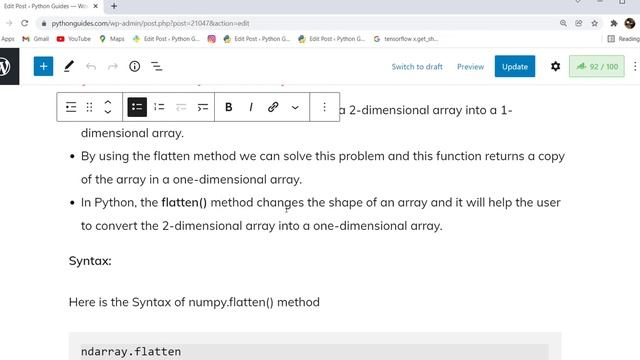Grab the block drag handle
640x360 pixels.
(89, 107)
